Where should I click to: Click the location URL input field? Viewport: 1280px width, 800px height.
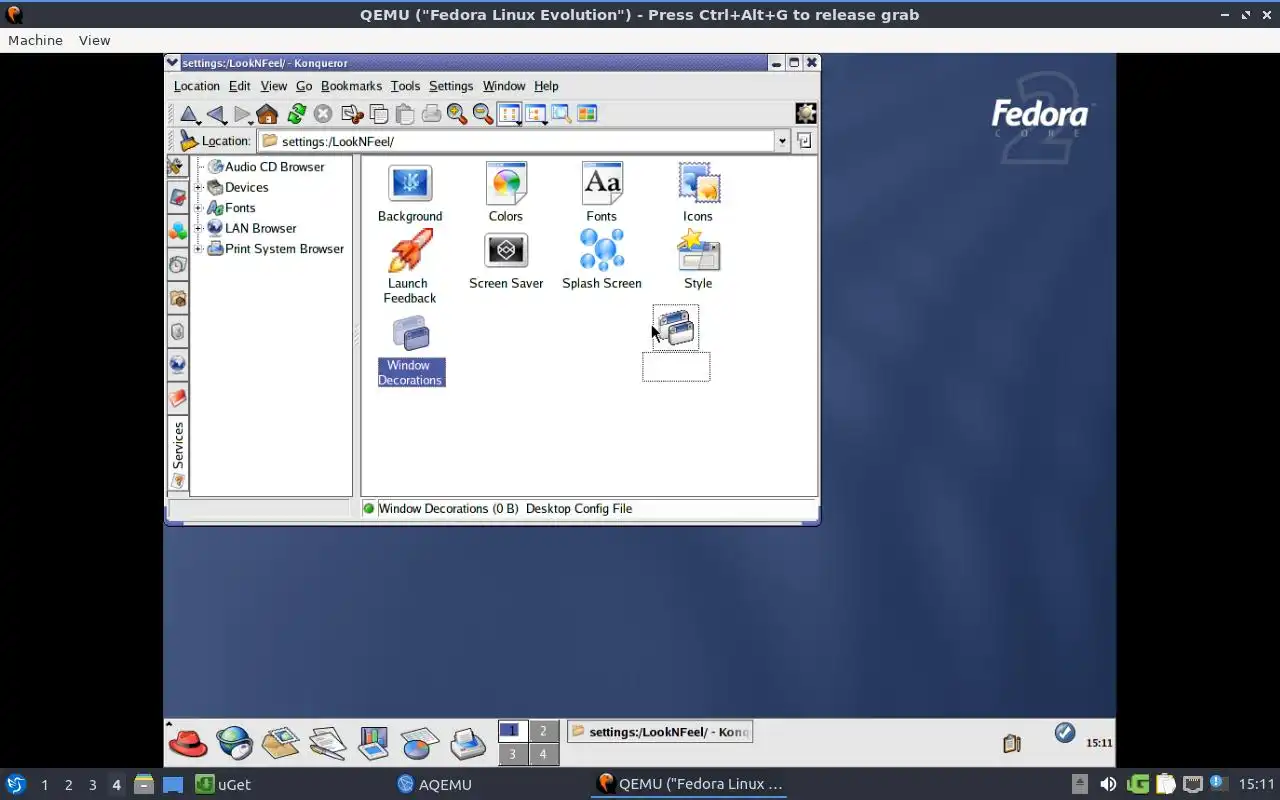[516, 141]
